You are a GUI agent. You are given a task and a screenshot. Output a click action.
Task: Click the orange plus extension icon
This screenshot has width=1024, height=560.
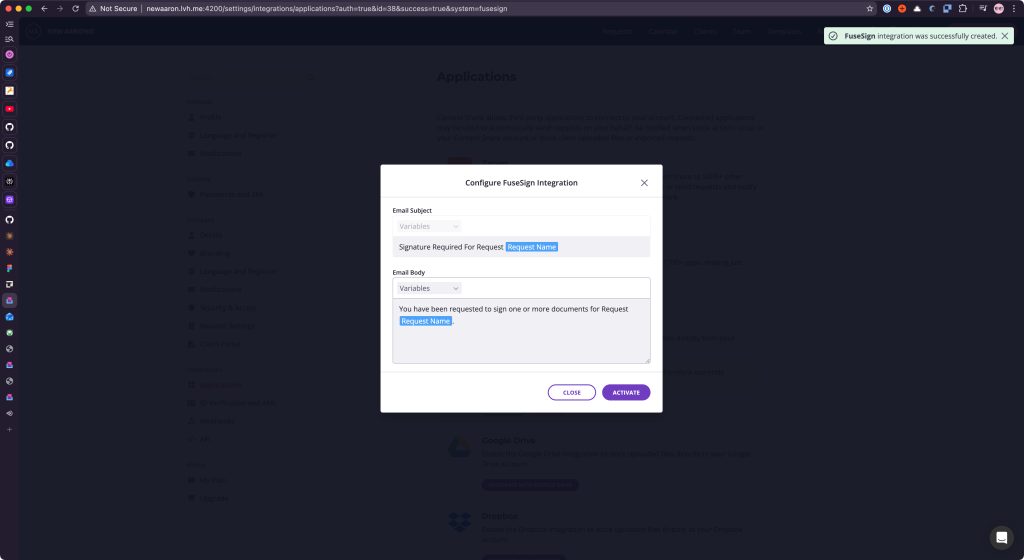[x=902, y=8]
